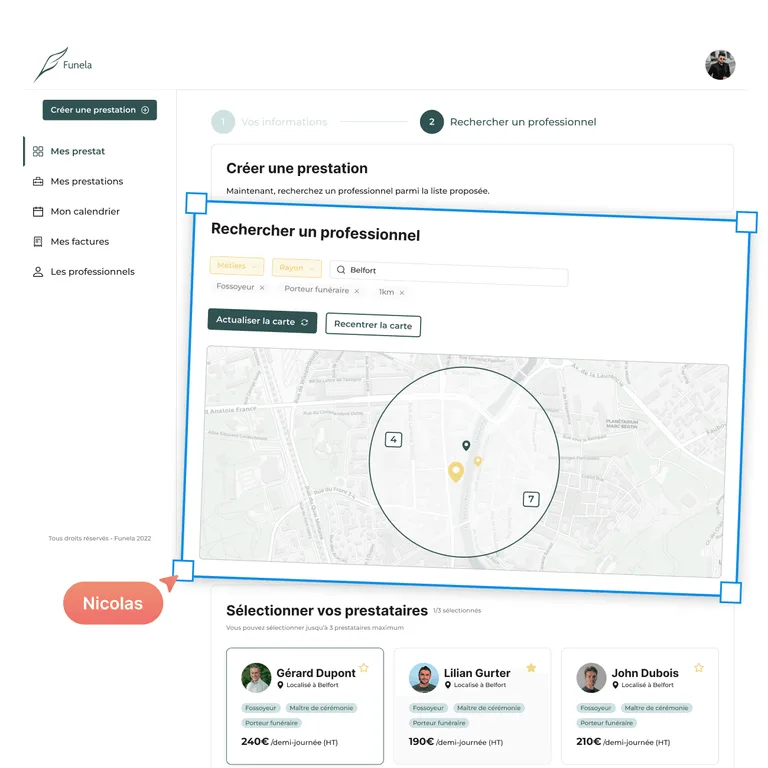This screenshot has width=768, height=768.
Task: Click Porteur funéraire tag on John Dubois card
Action: (606, 723)
